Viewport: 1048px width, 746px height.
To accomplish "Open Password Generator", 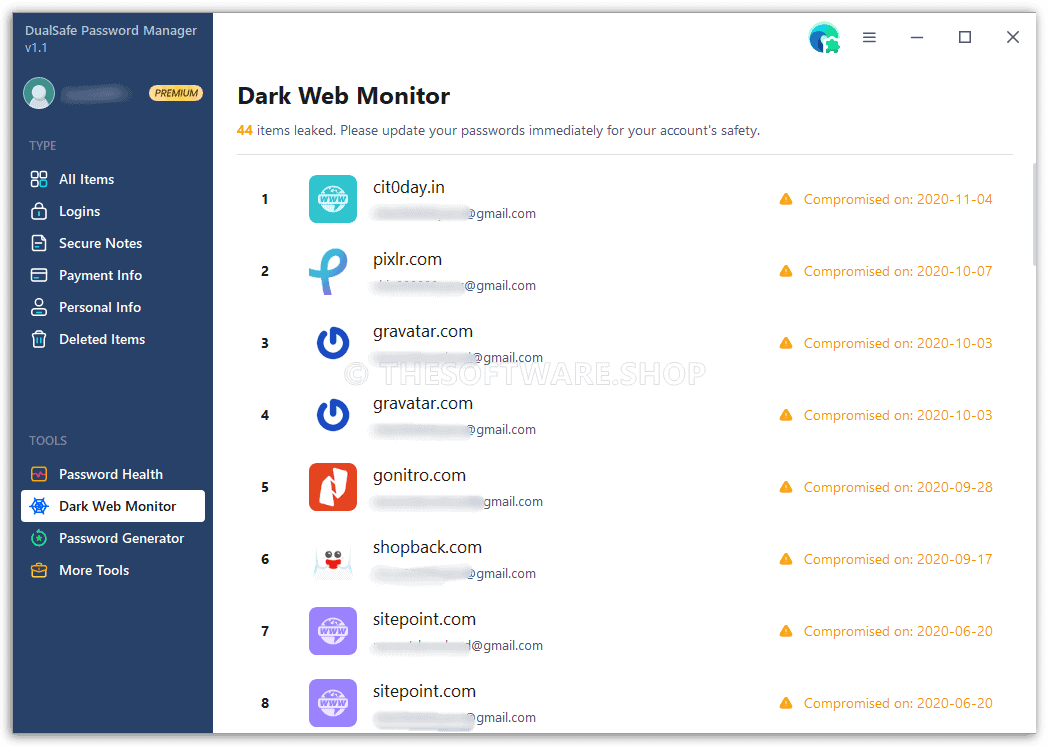I will click(x=112, y=539).
